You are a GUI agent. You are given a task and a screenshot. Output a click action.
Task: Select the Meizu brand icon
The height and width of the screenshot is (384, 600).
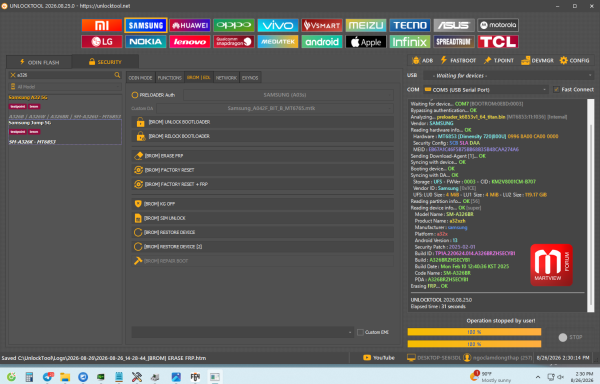coord(366,26)
